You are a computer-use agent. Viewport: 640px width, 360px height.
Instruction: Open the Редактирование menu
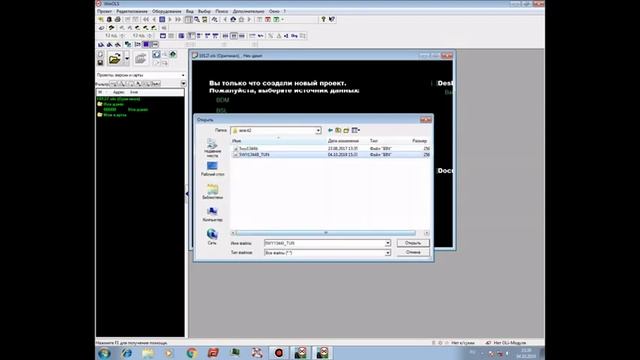pyautogui.click(x=132, y=11)
